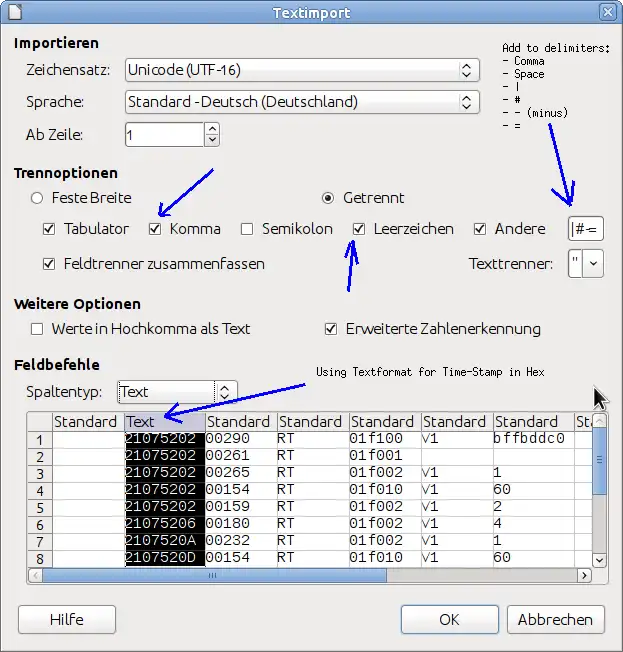The image size is (623, 652).
Task: Enable the Semikolon checkbox
Action: click(247, 229)
